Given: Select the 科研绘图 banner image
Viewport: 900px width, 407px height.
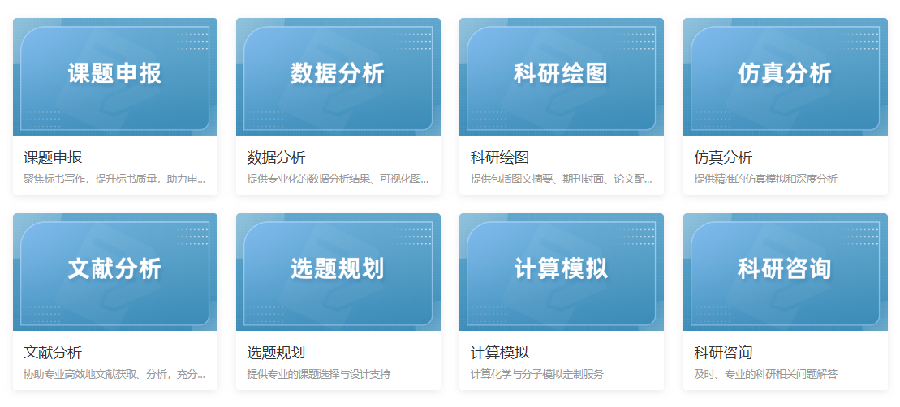Looking at the screenshot, I should (561, 76).
